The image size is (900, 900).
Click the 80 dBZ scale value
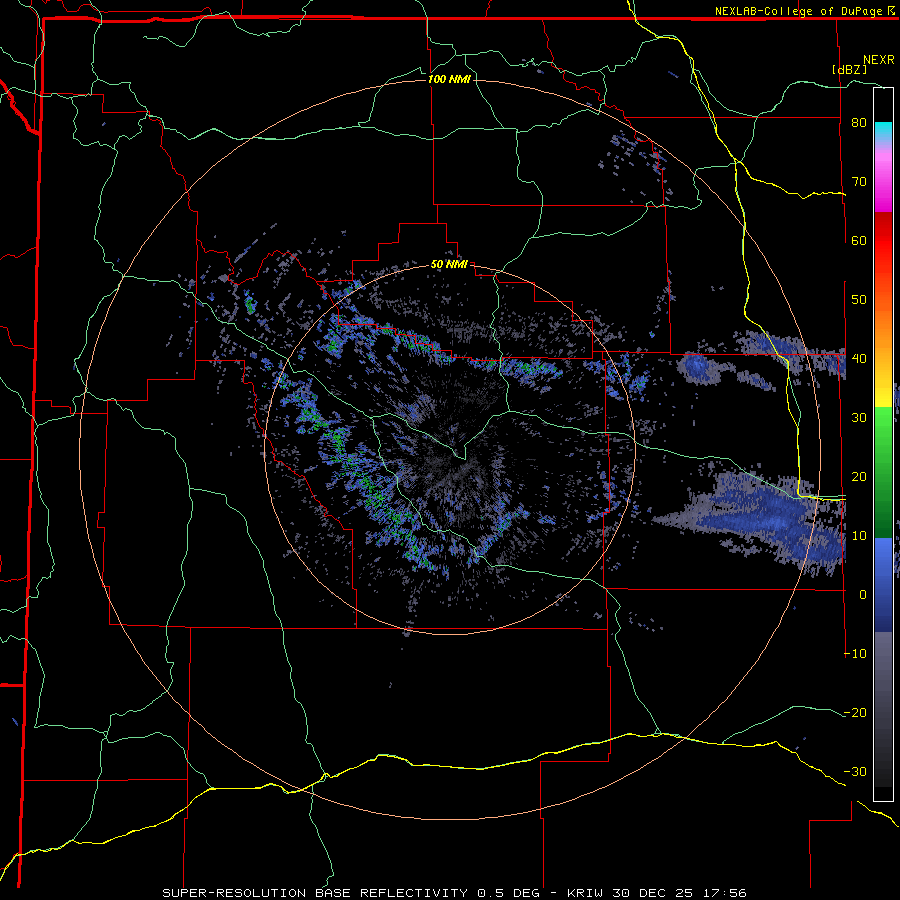click(859, 123)
